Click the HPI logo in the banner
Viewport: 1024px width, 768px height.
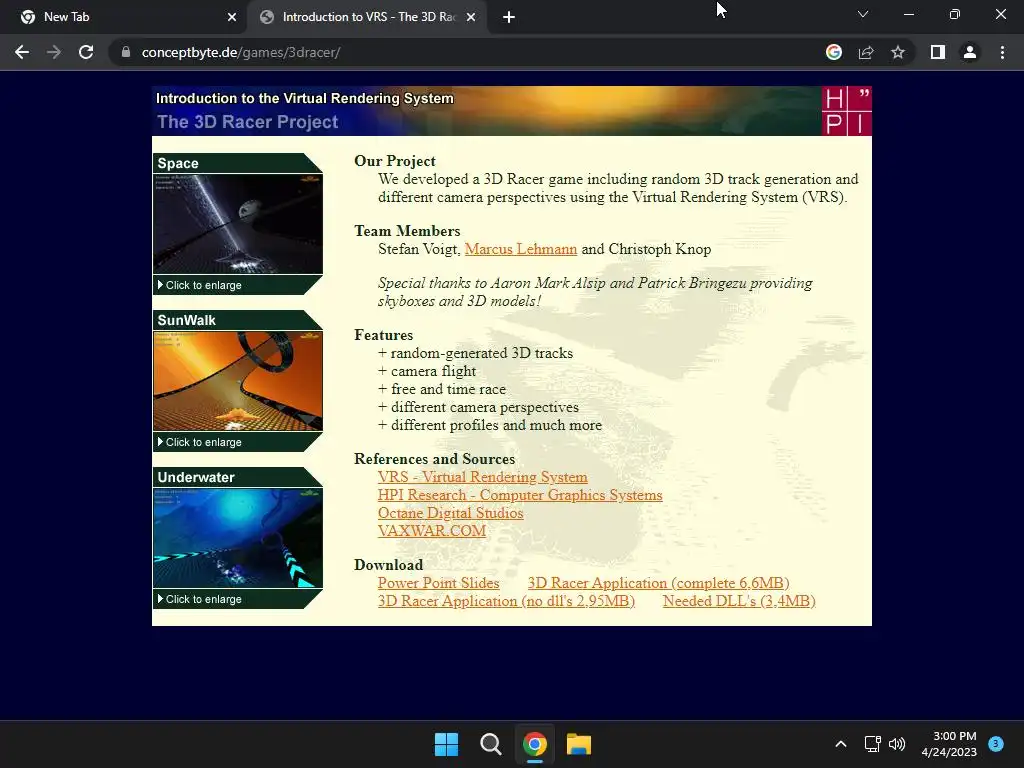(846, 111)
